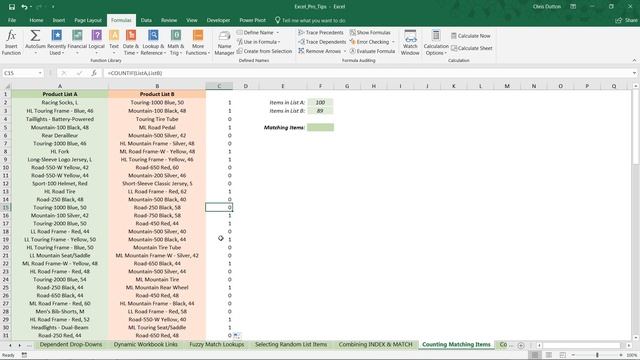The width and height of the screenshot is (640, 360).
Task: Open Math & Trig functions
Action: (x=176, y=42)
